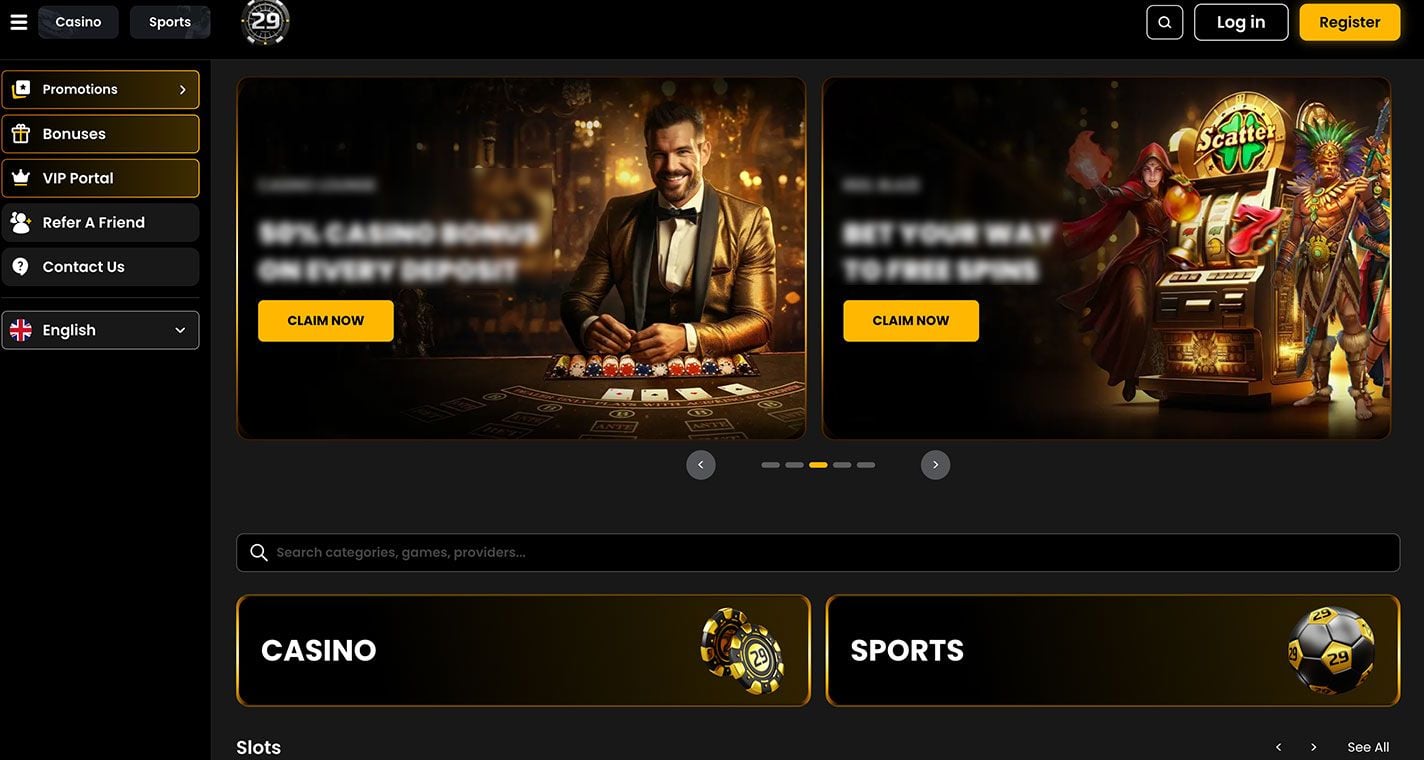Switch to the Sports tab

[170, 22]
